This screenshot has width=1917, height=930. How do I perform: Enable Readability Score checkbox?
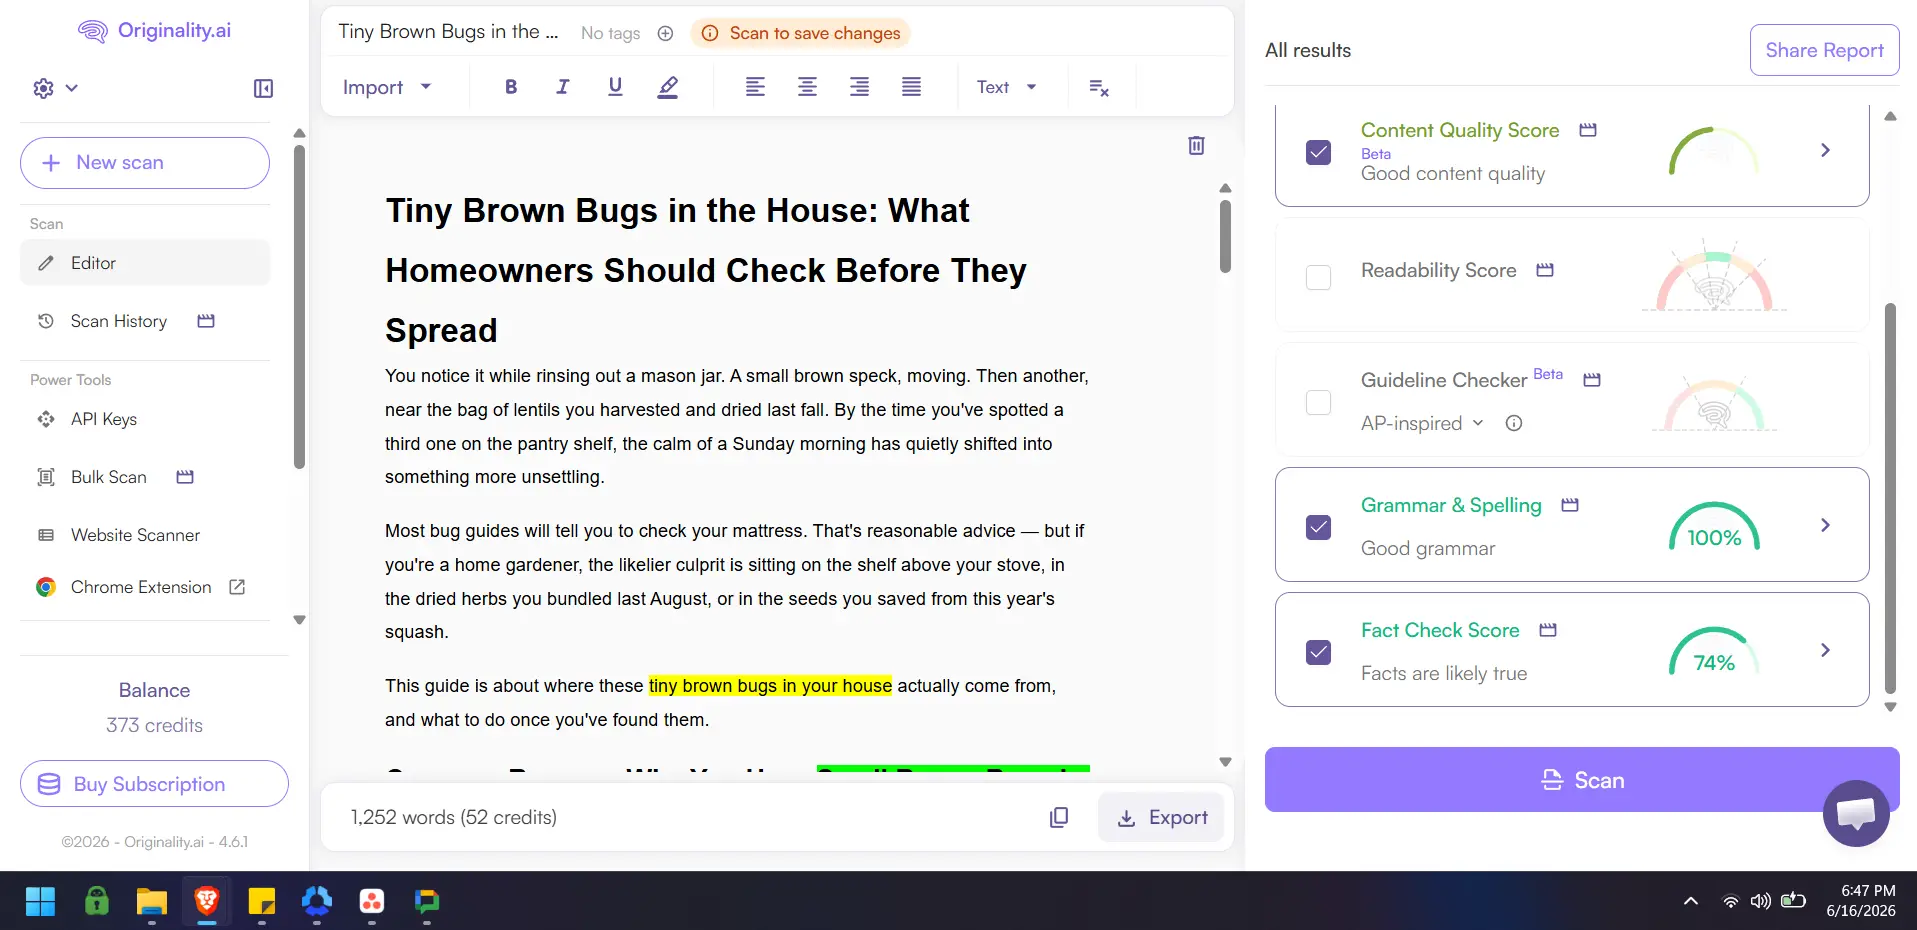[1319, 277]
